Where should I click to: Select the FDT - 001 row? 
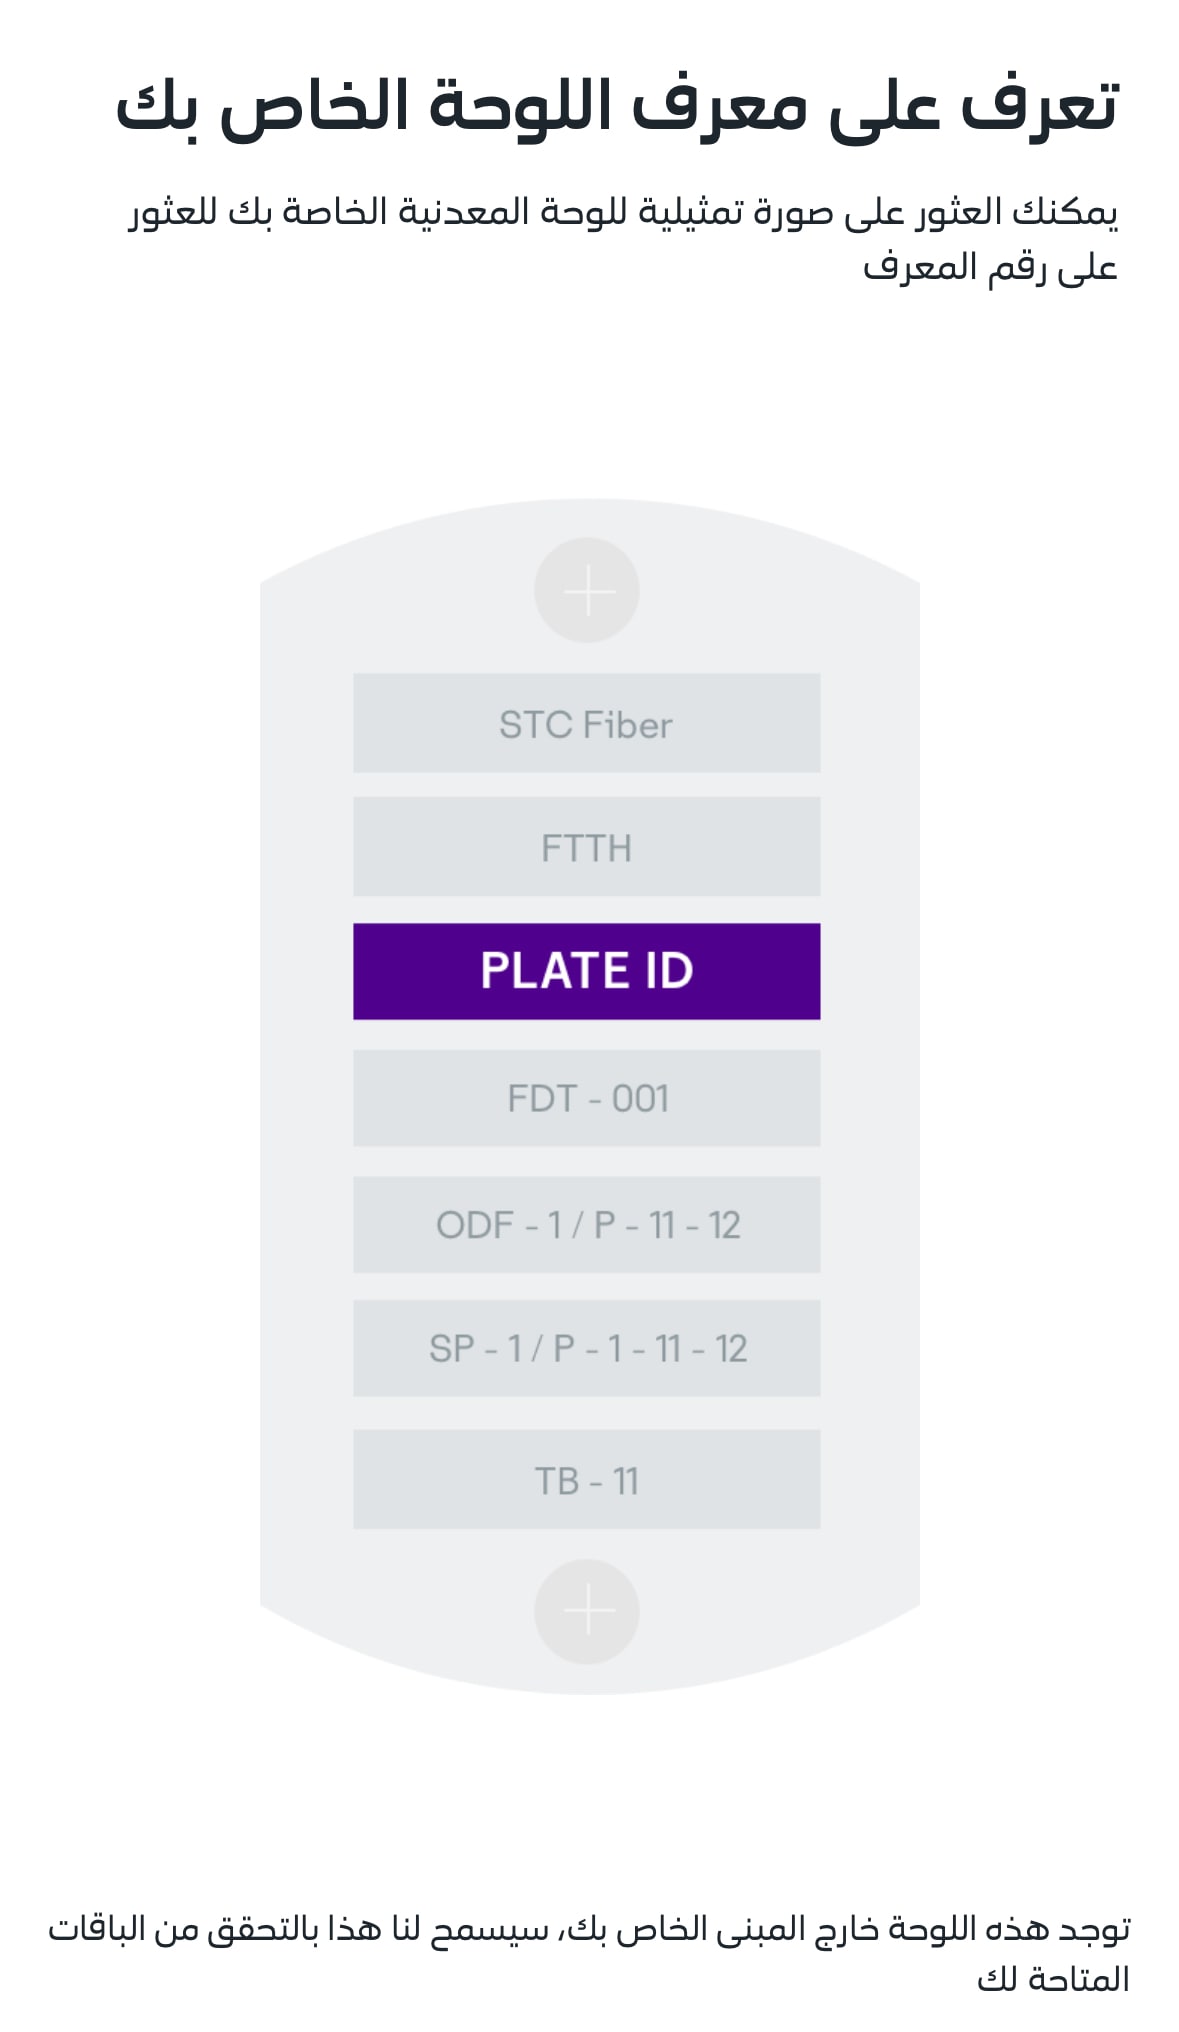[x=587, y=1098]
